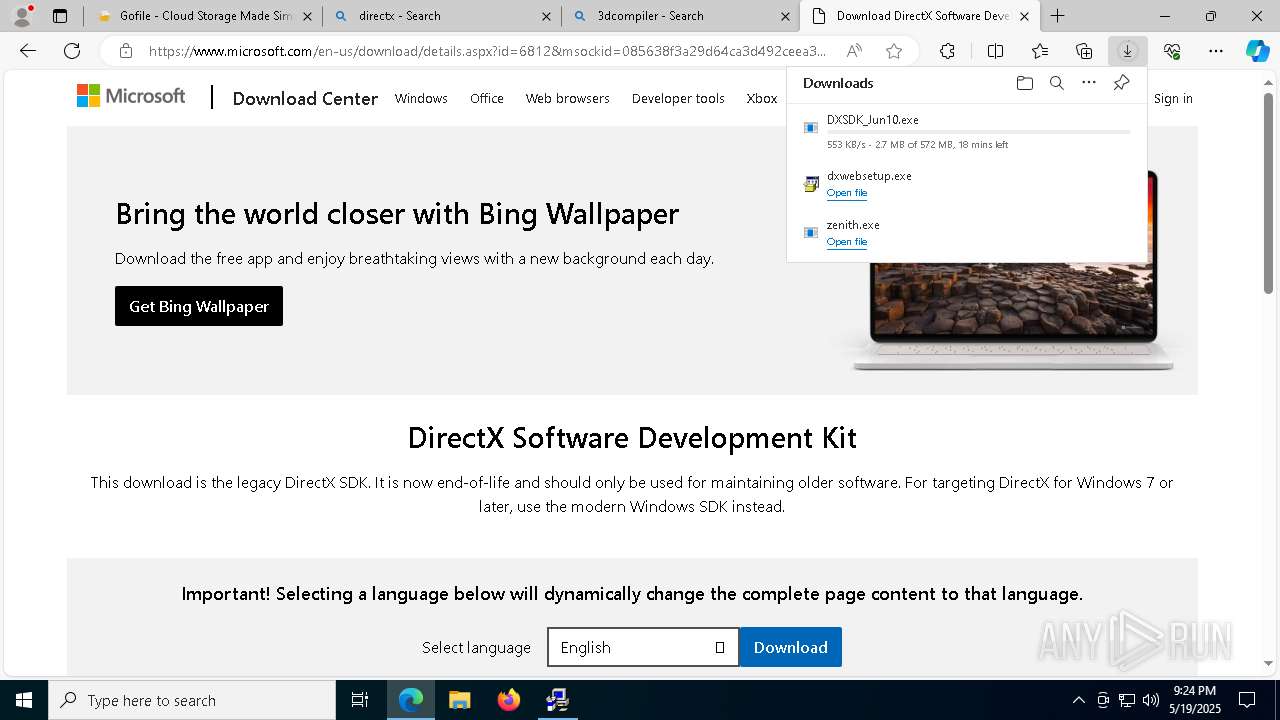This screenshot has height=720, width=1280.
Task: Toggle the Downloads toolbar button
Action: [1127, 51]
